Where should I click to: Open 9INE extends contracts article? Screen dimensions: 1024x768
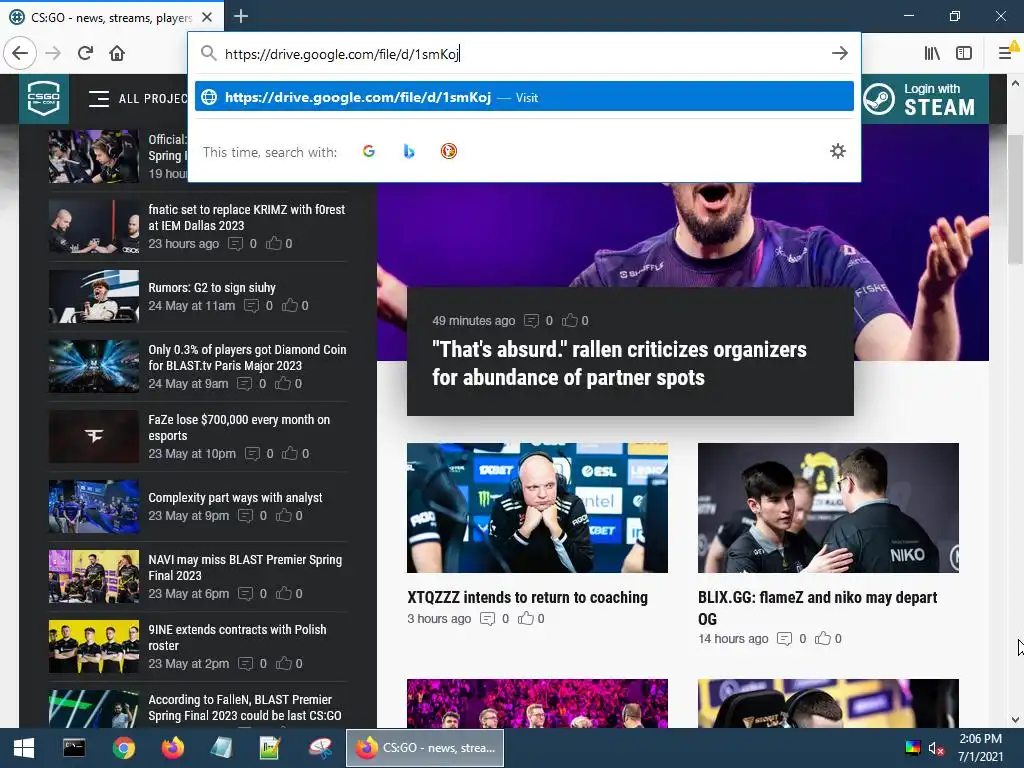tap(237, 637)
